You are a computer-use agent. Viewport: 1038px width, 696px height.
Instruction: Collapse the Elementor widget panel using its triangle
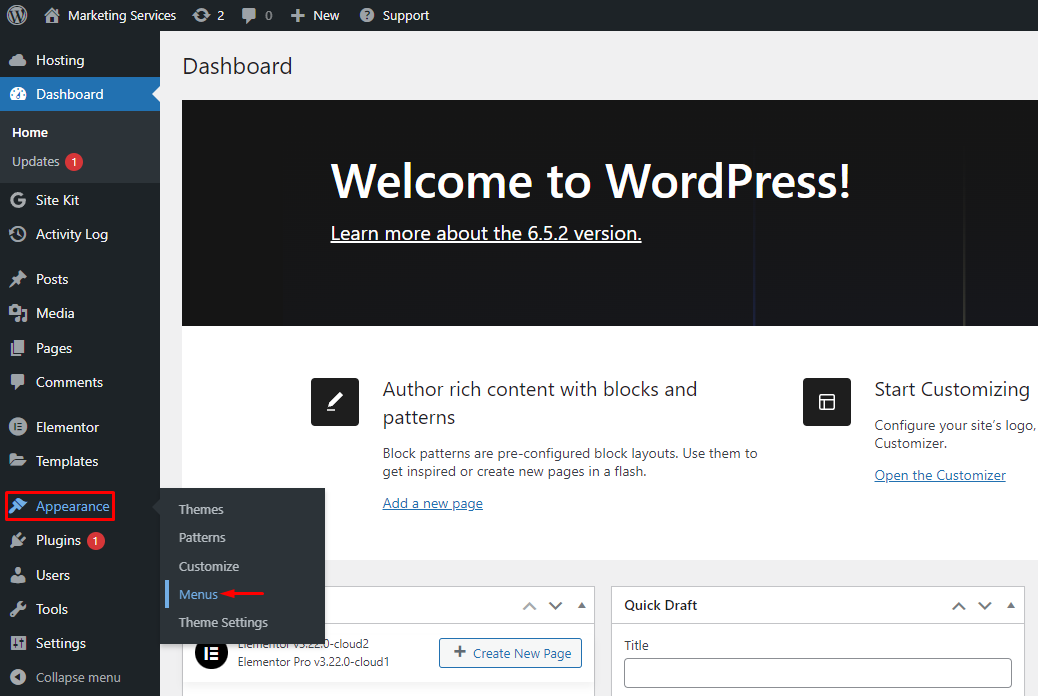582,605
